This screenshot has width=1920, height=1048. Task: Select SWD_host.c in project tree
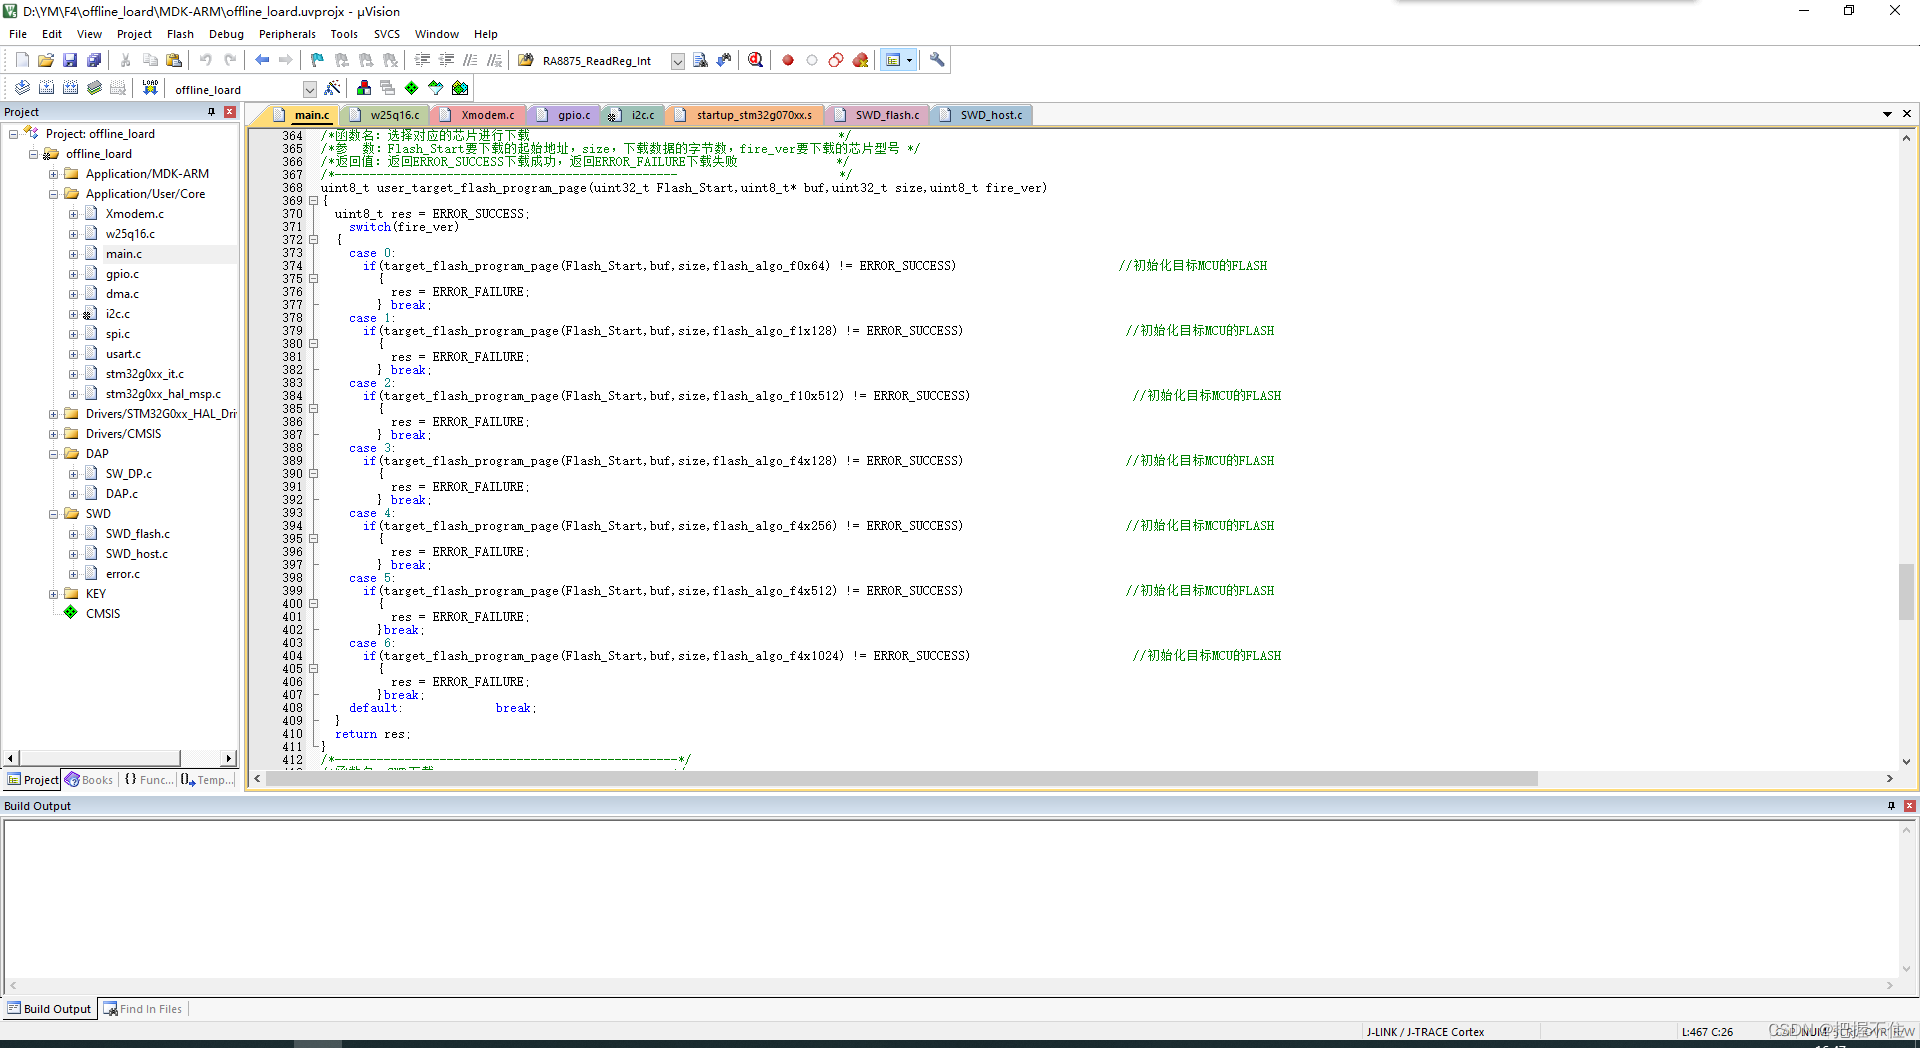[x=137, y=554]
